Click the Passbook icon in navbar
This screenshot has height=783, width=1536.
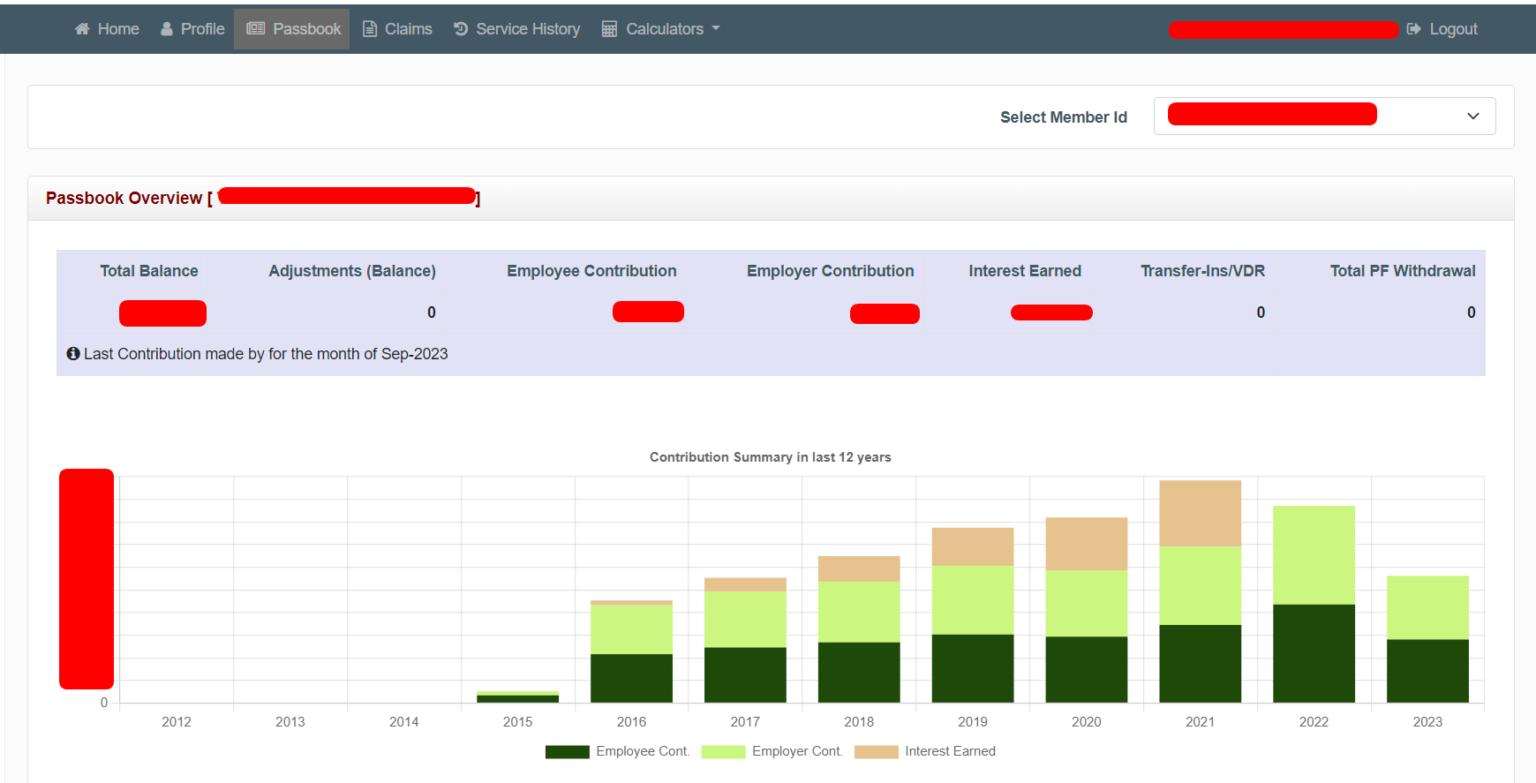point(255,29)
